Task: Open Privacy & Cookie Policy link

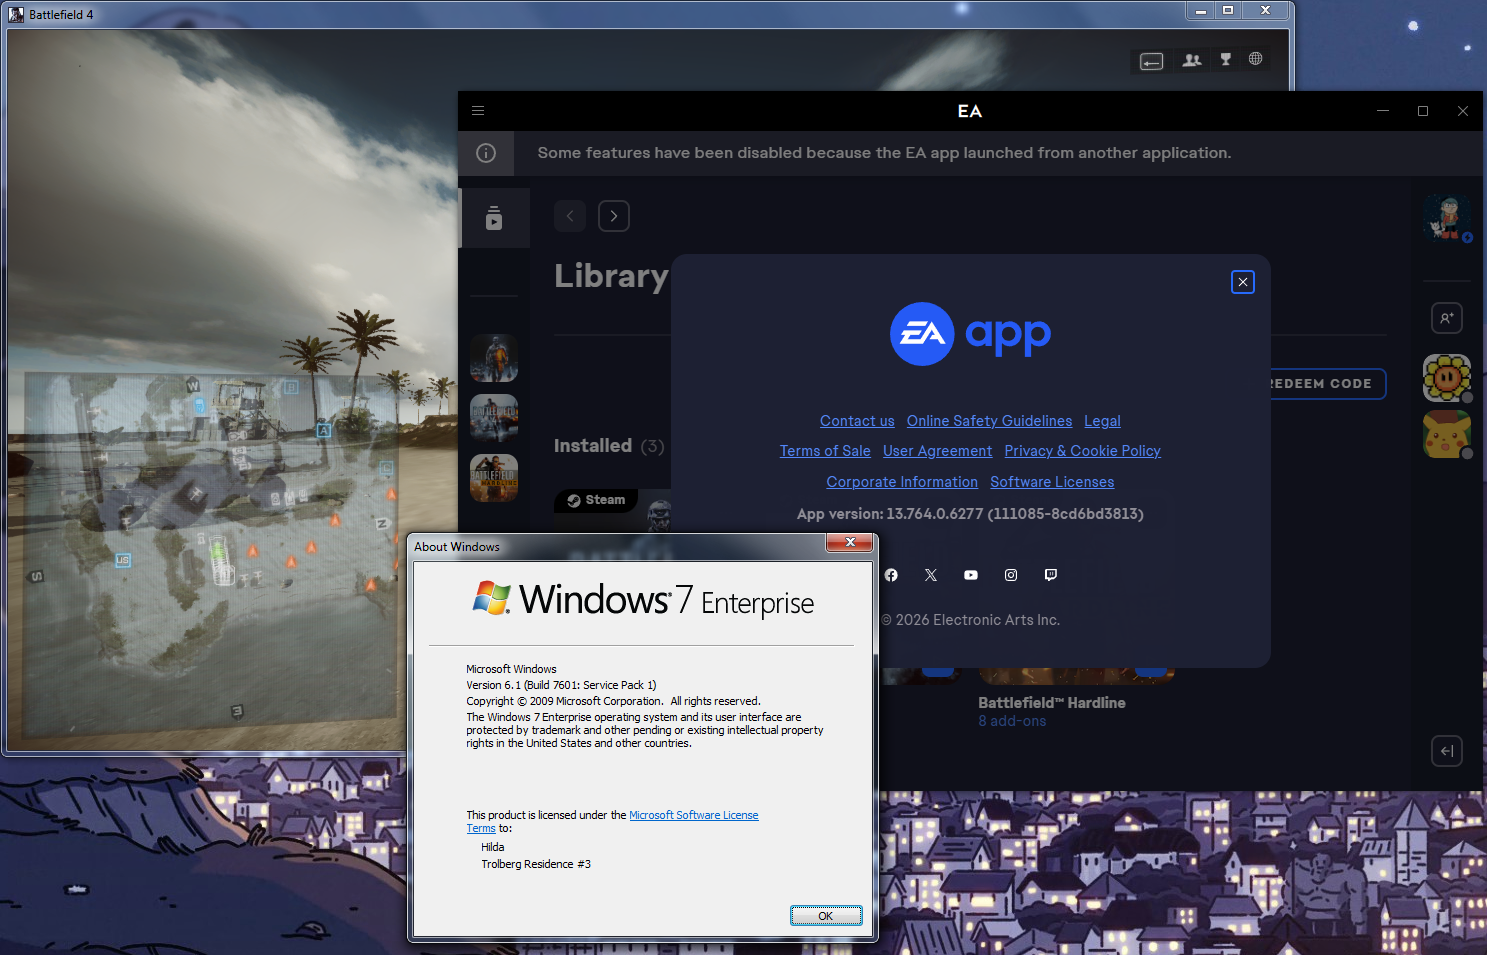Action: point(1082,451)
